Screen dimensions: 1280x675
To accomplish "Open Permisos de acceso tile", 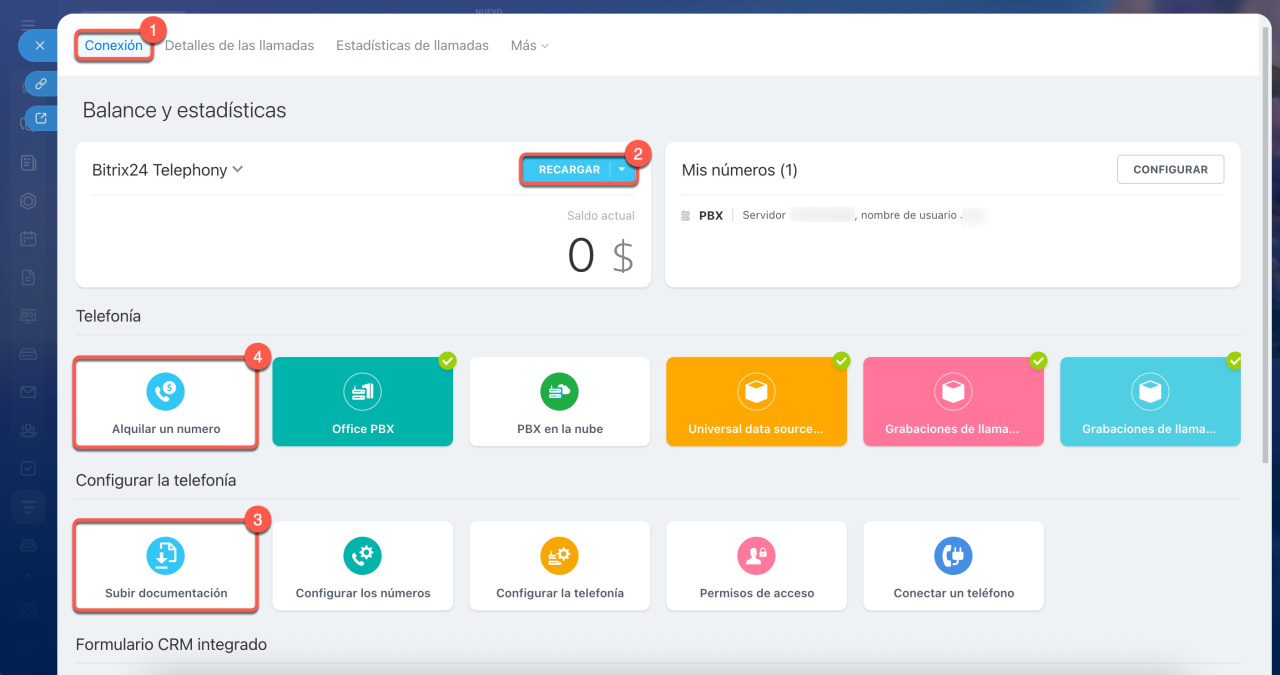I will [x=756, y=566].
